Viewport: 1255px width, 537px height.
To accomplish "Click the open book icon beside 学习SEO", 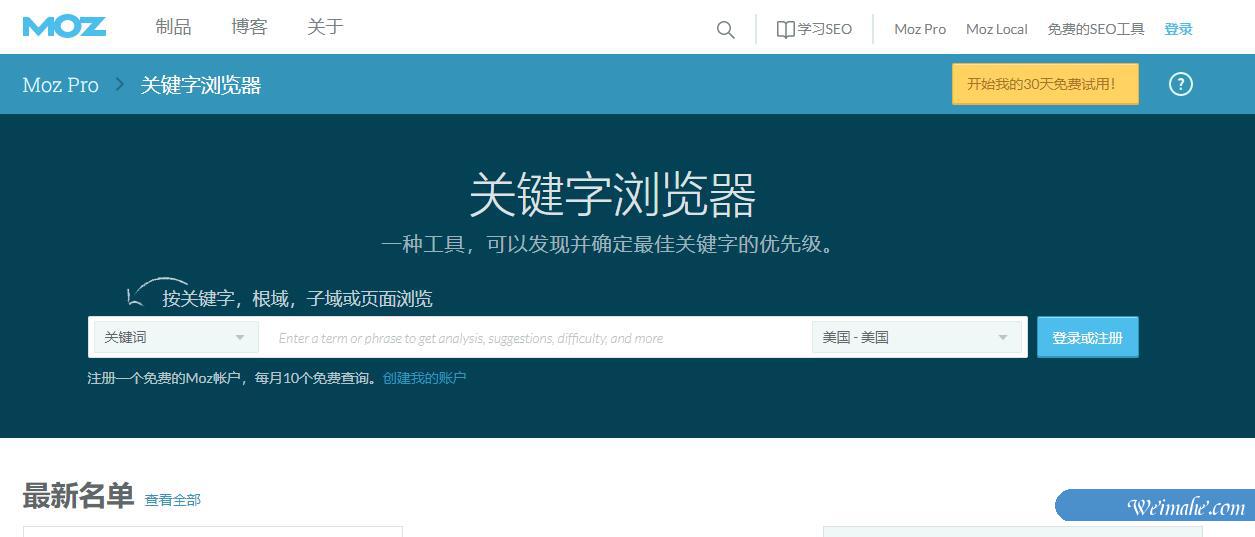I will (786, 29).
